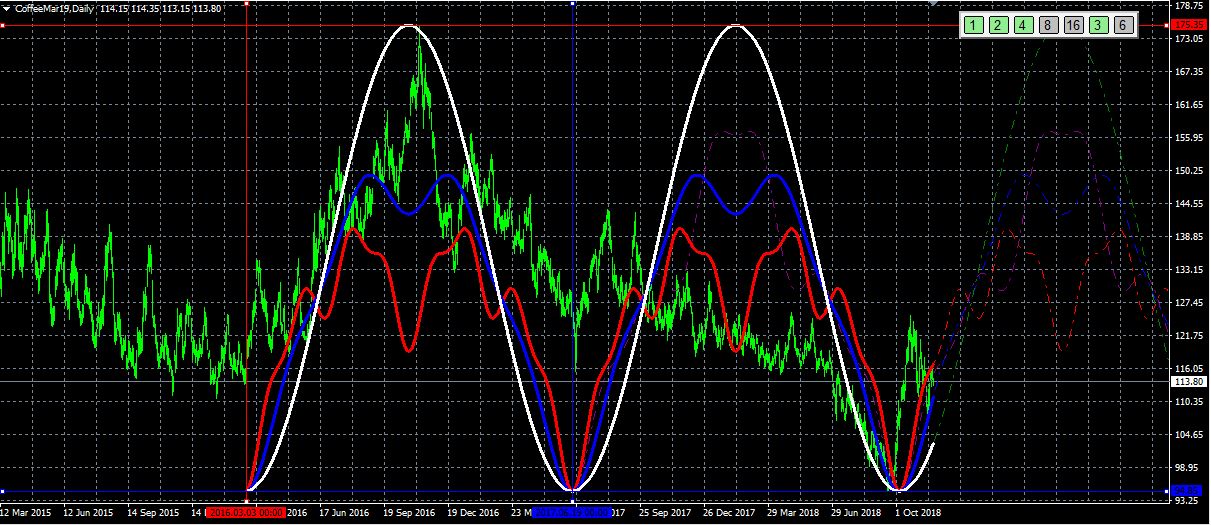Image resolution: width=1211 pixels, height=525 pixels.
Task: Select the red vertical line's top handle
Action: pos(246,4)
